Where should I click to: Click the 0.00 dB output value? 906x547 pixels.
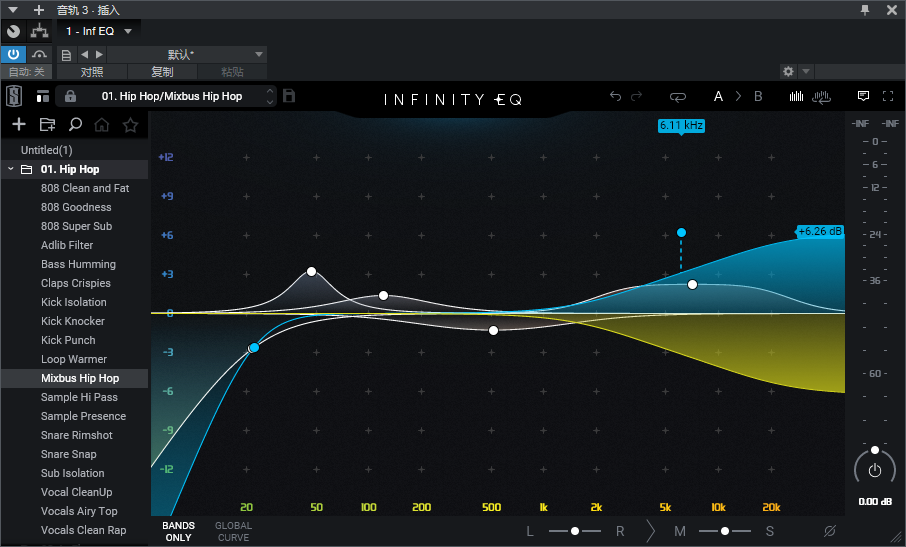point(875,501)
